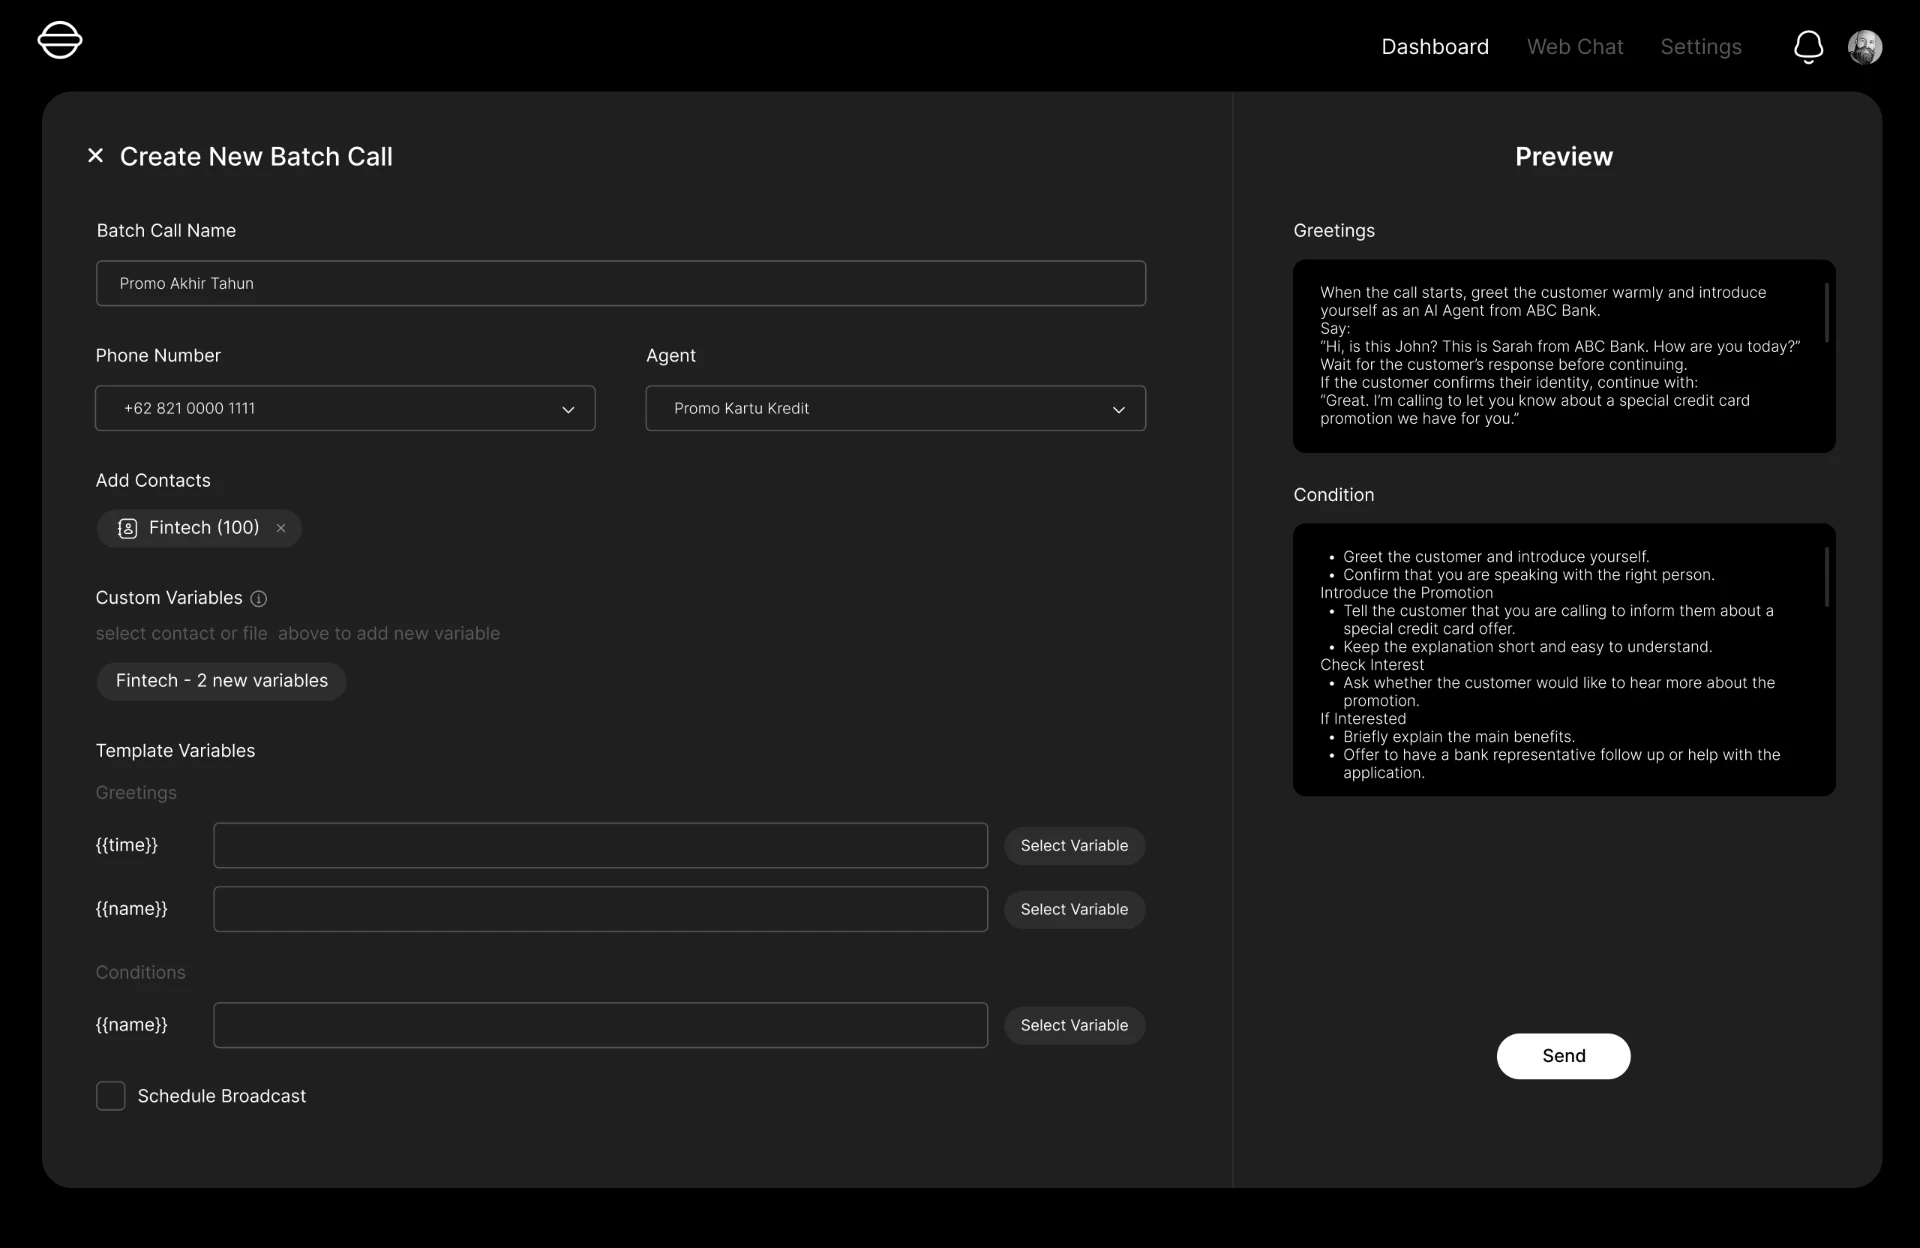1920x1248 pixels.
Task: Go to the Dashboard tab
Action: pyautogui.click(x=1435, y=47)
